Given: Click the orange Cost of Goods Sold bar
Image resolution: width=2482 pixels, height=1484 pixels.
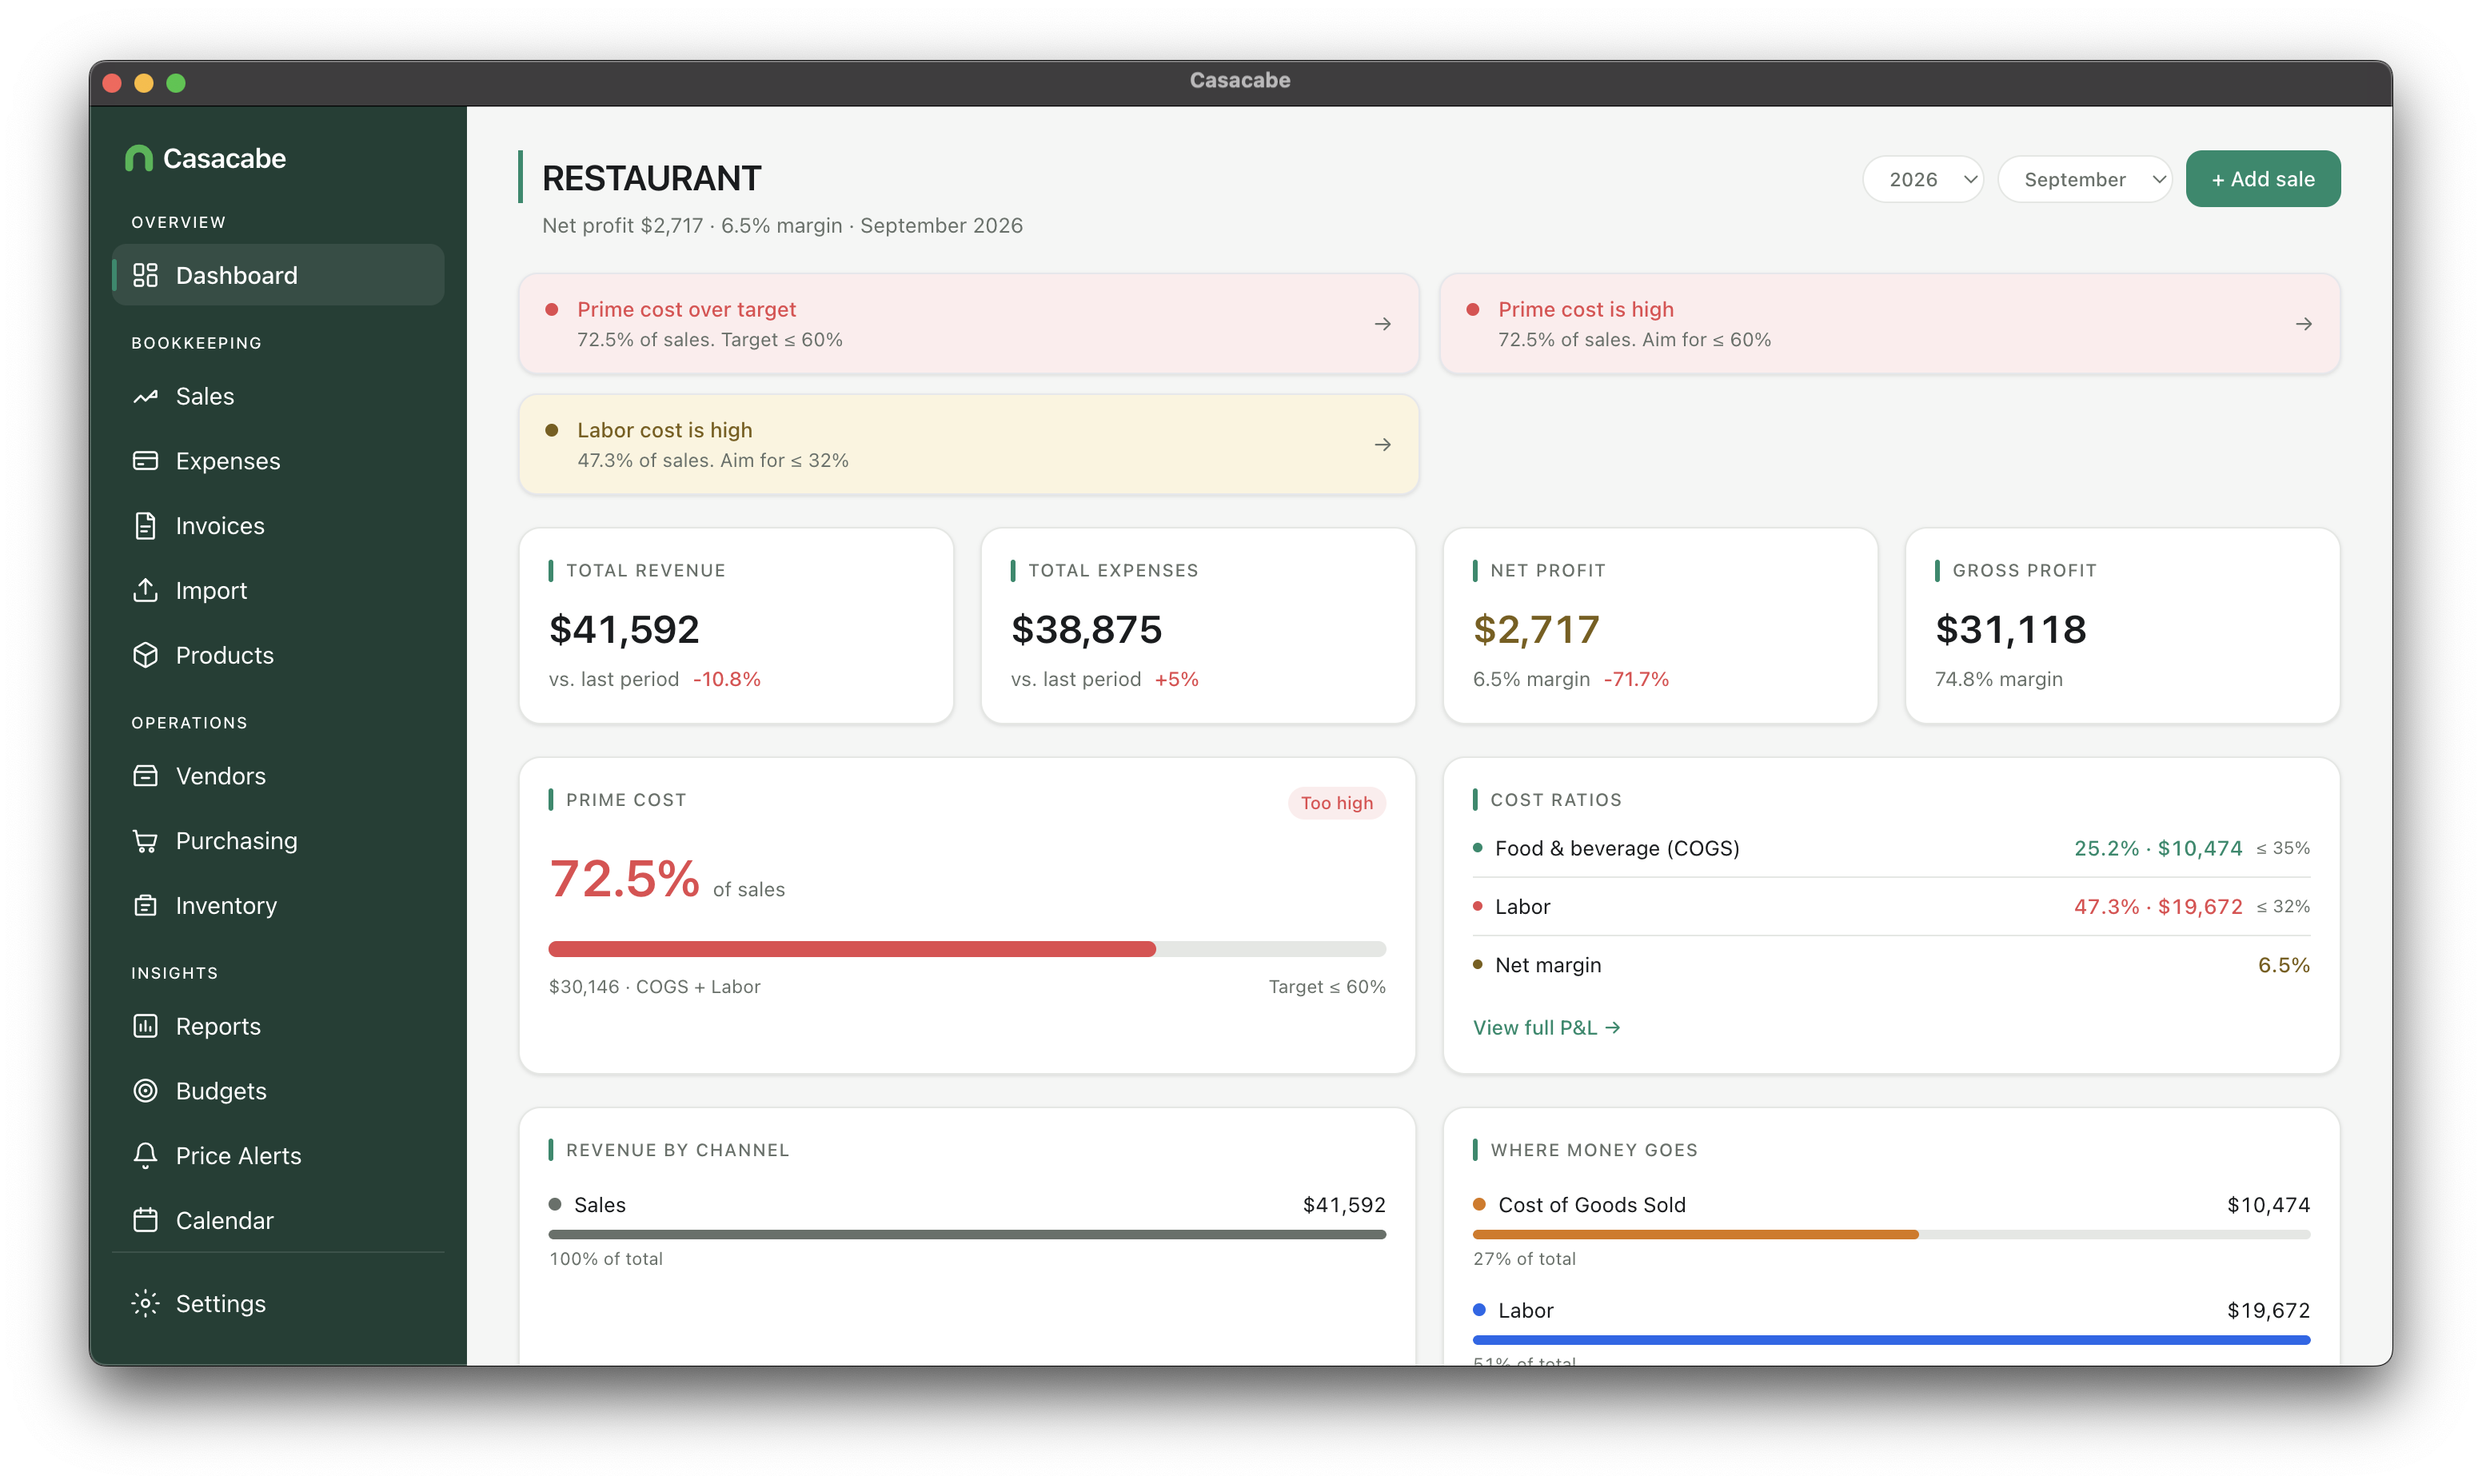Looking at the screenshot, I should pyautogui.click(x=1696, y=1235).
